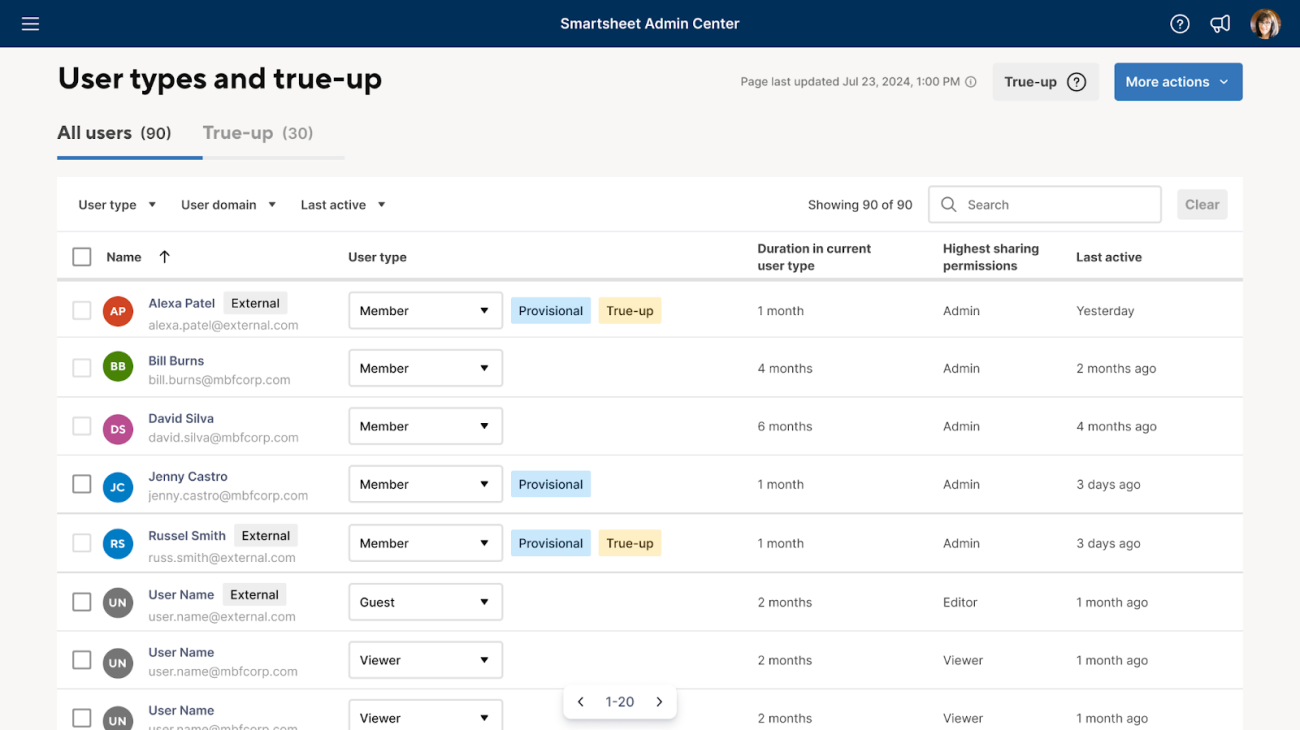Check Jenny Castro's row checkbox
The image size is (1300, 730).
(81, 484)
